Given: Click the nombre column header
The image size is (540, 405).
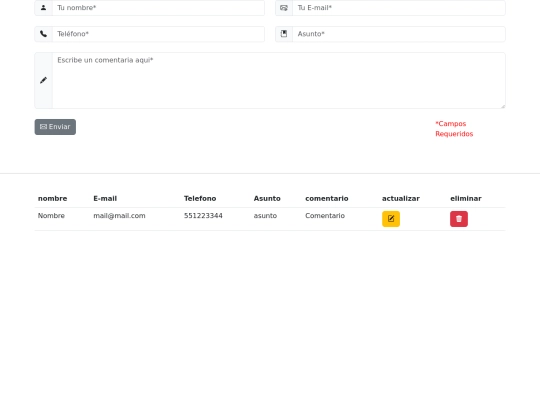Looking at the screenshot, I should tap(52, 198).
